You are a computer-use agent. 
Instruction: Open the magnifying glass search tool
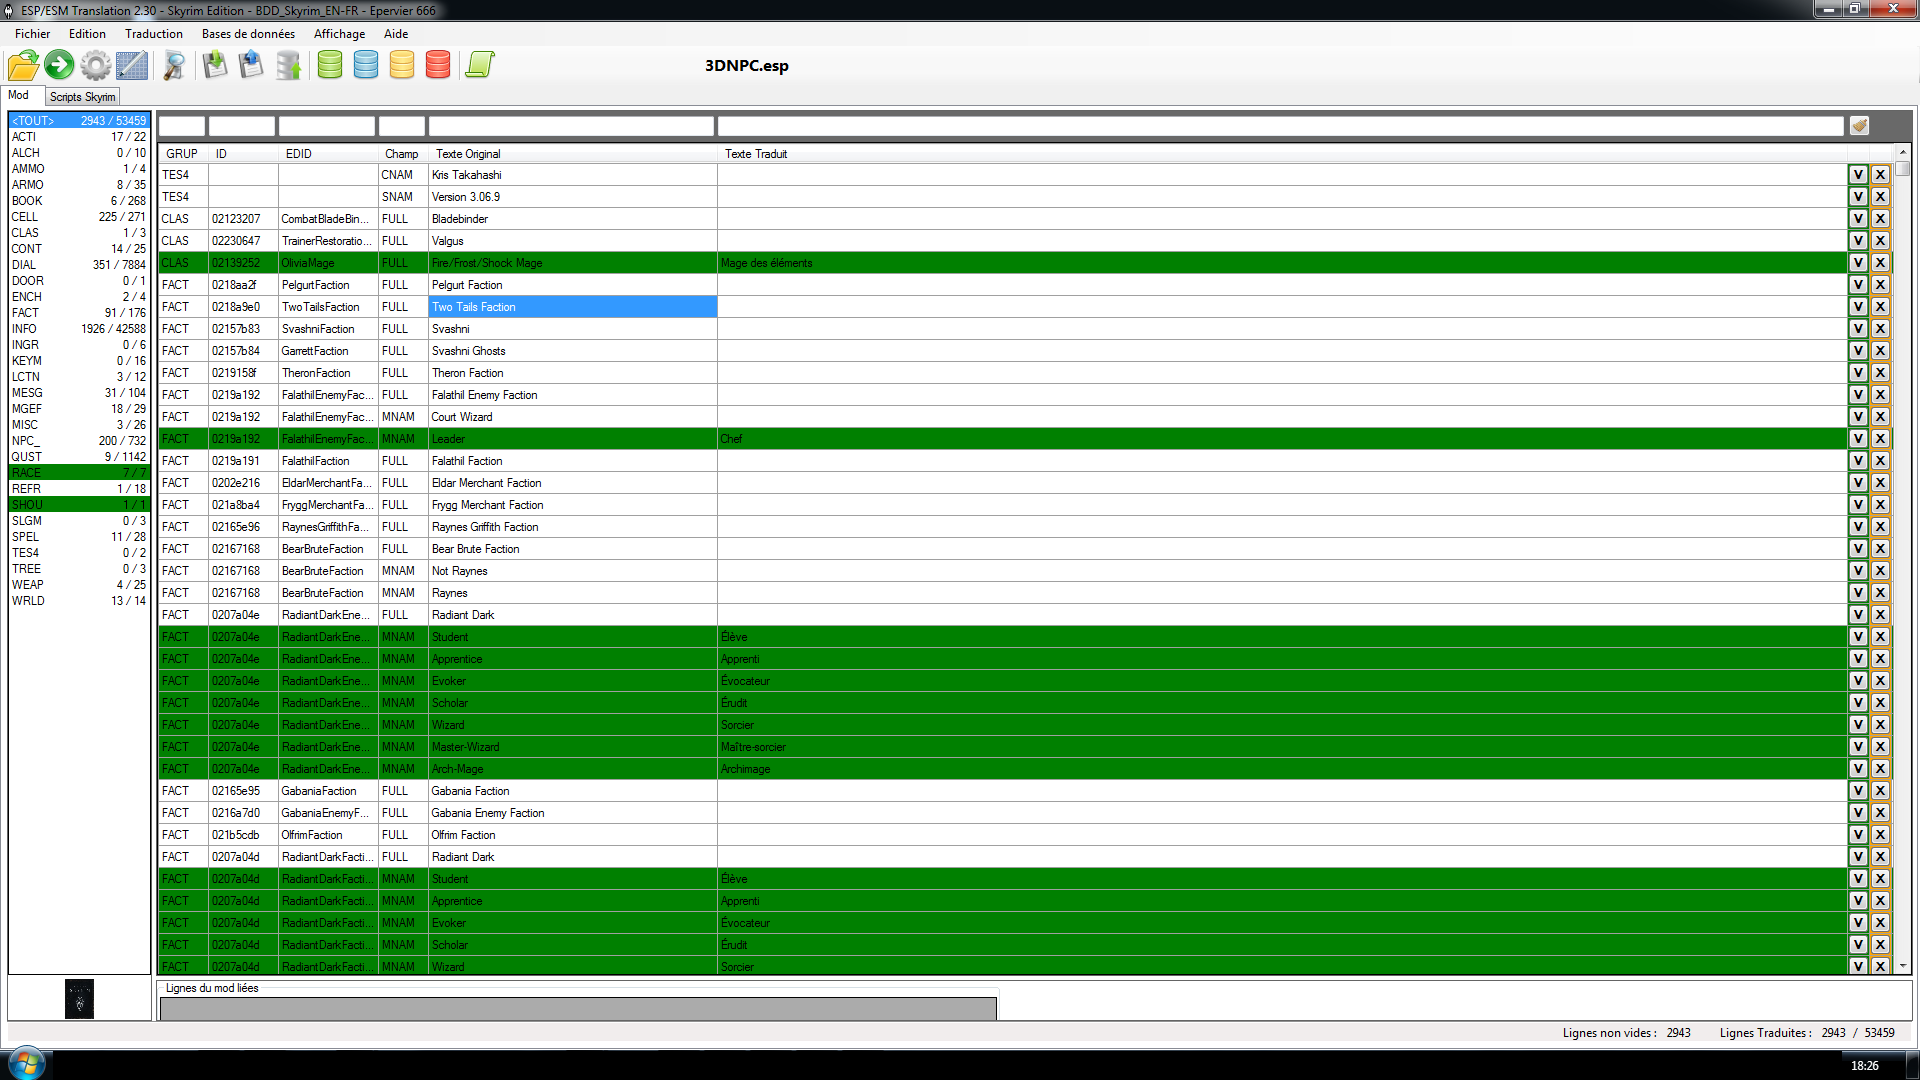coord(174,66)
